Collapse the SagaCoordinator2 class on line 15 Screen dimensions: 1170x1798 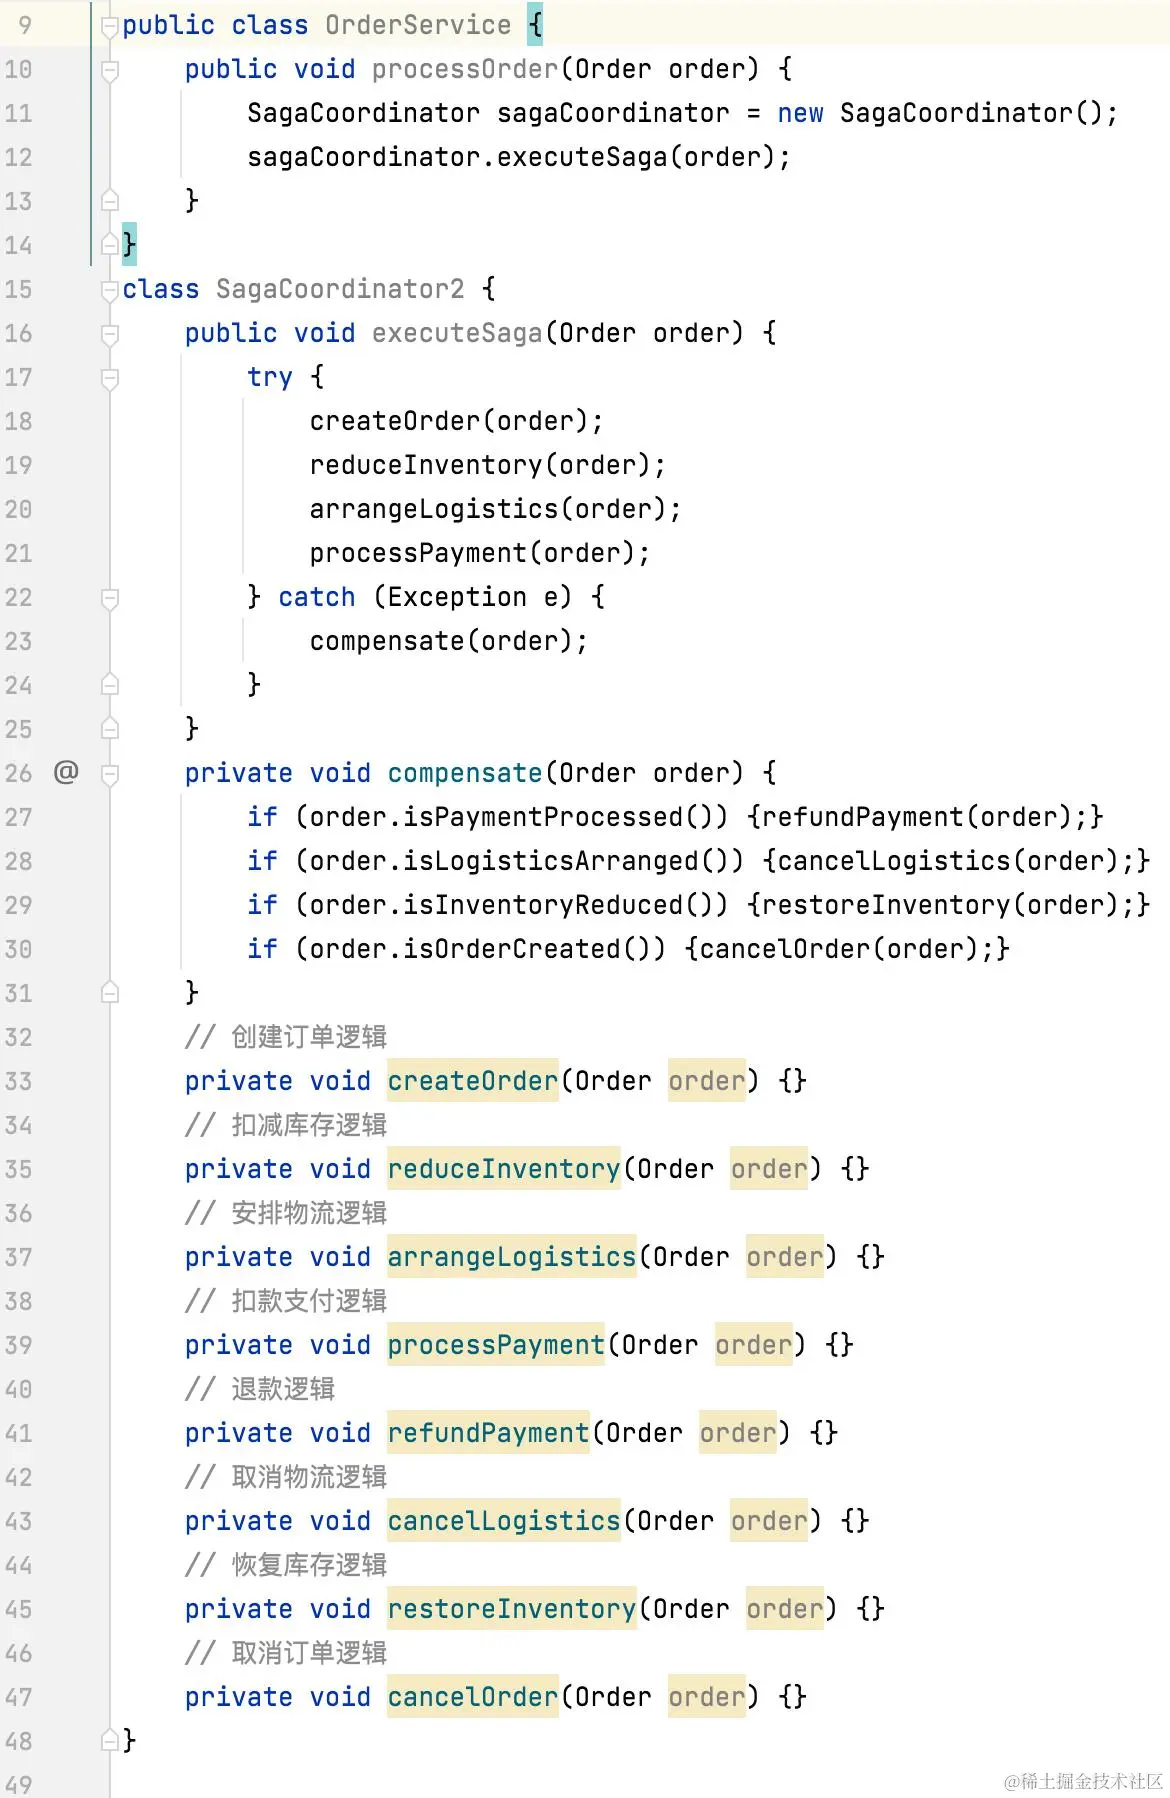click(110, 290)
